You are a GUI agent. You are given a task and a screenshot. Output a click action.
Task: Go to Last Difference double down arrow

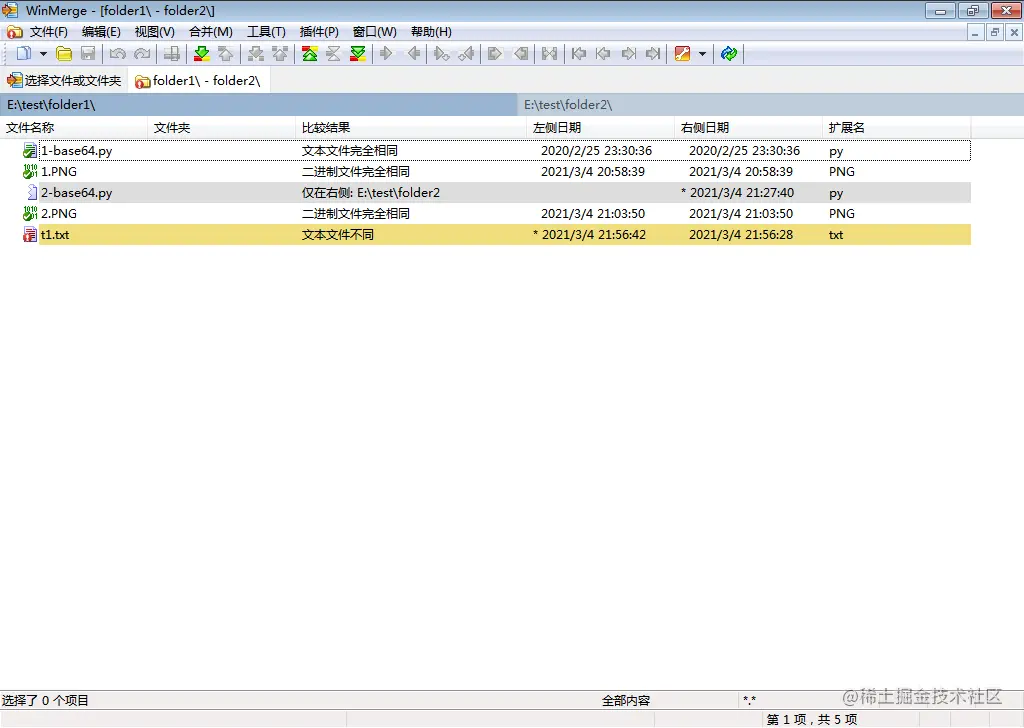tap(357, 54)
